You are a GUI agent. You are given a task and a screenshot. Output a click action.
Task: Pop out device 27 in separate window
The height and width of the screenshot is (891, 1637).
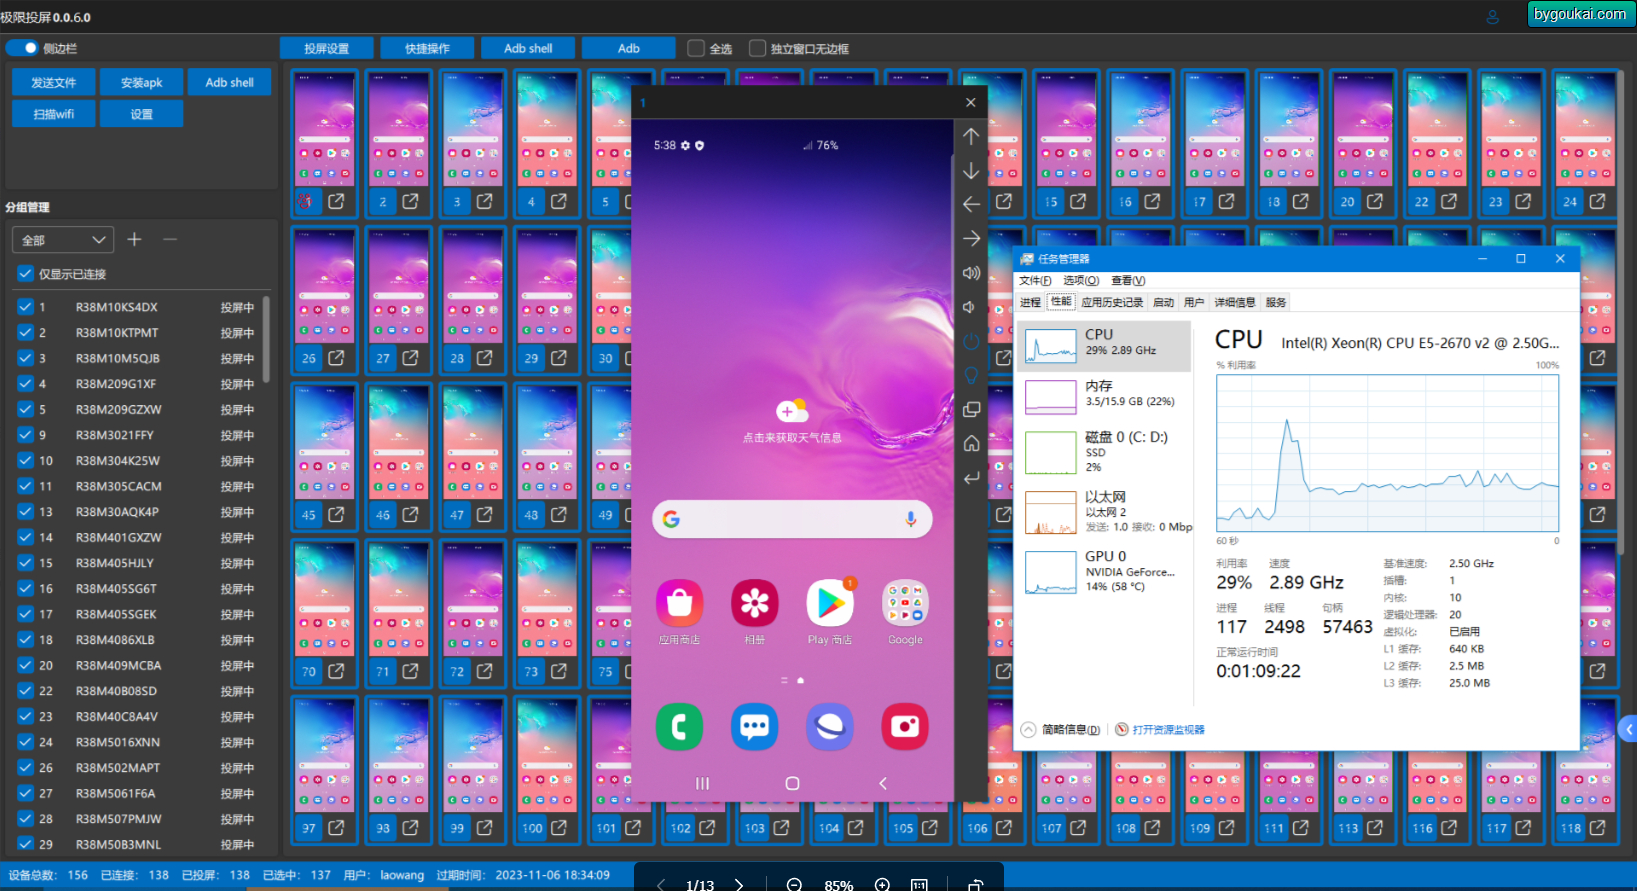410,358
